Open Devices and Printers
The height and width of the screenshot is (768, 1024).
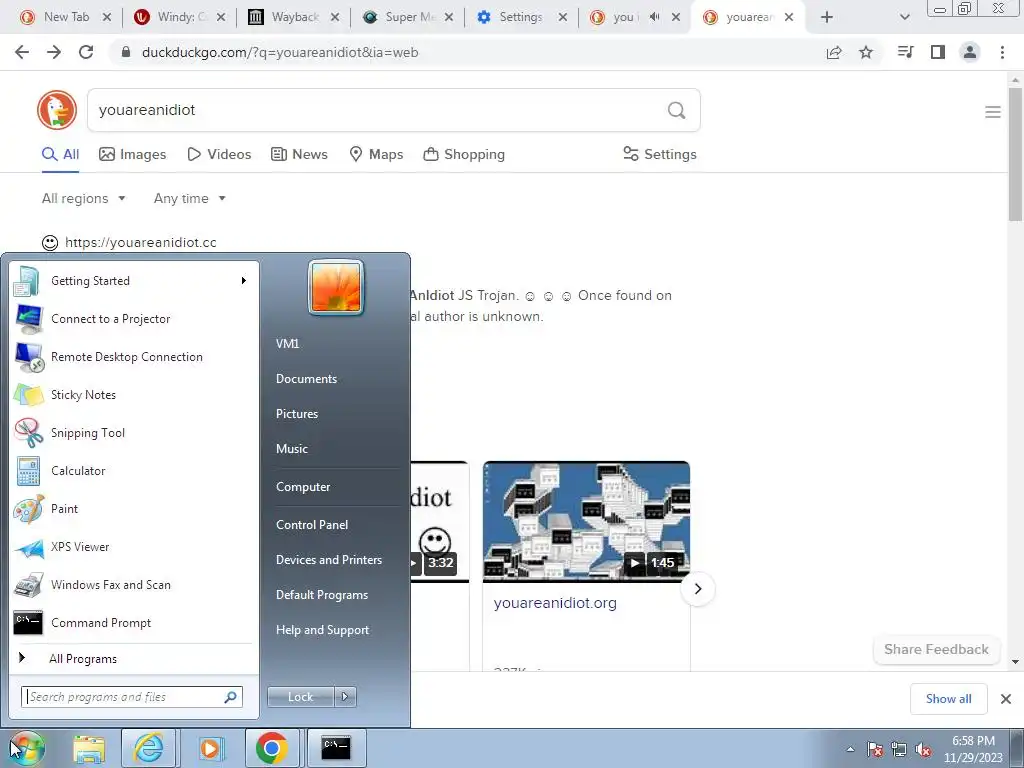(x=328, y=560)
